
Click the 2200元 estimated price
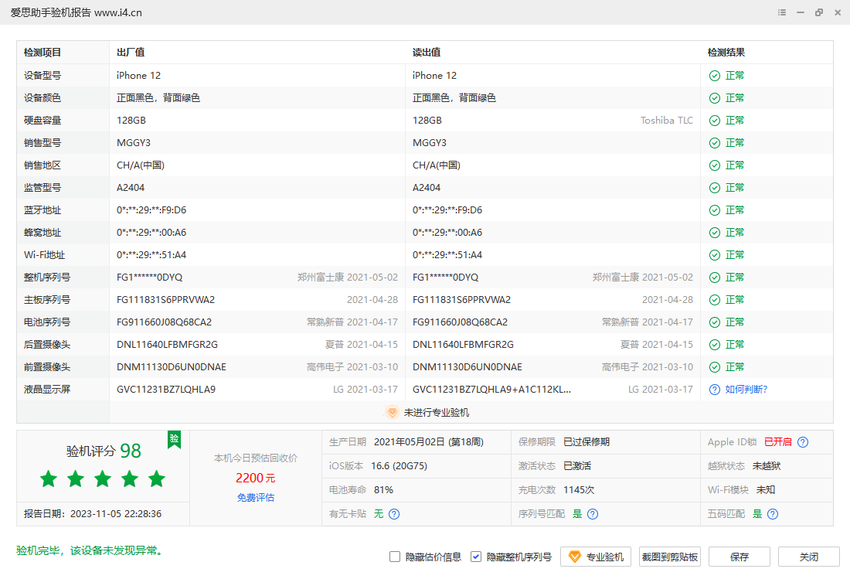click(x=255, y=478)
